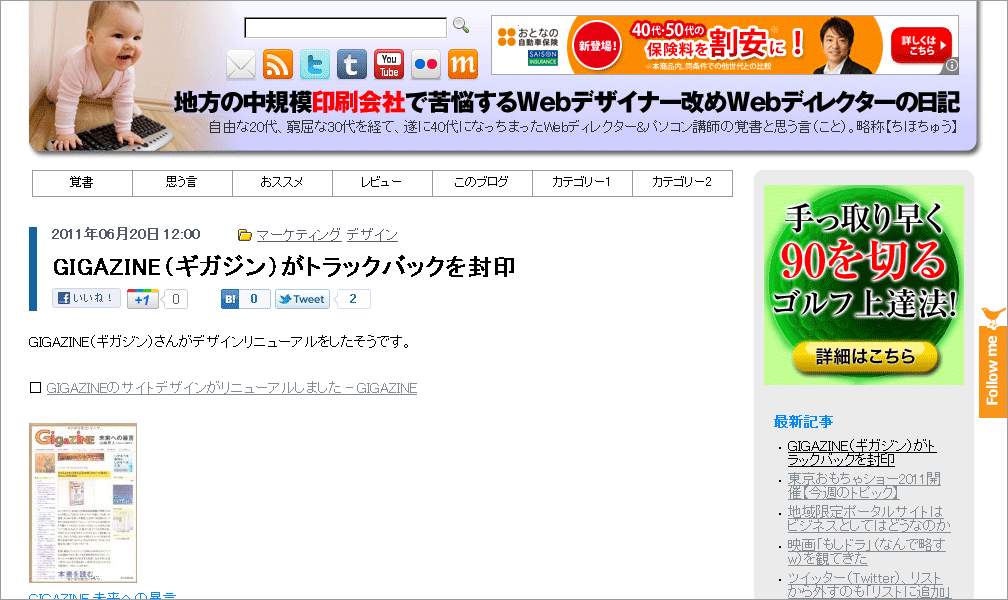Screen dimensions: 1008x600
Task: Click the folder icon beside categories
Action: 244,235
